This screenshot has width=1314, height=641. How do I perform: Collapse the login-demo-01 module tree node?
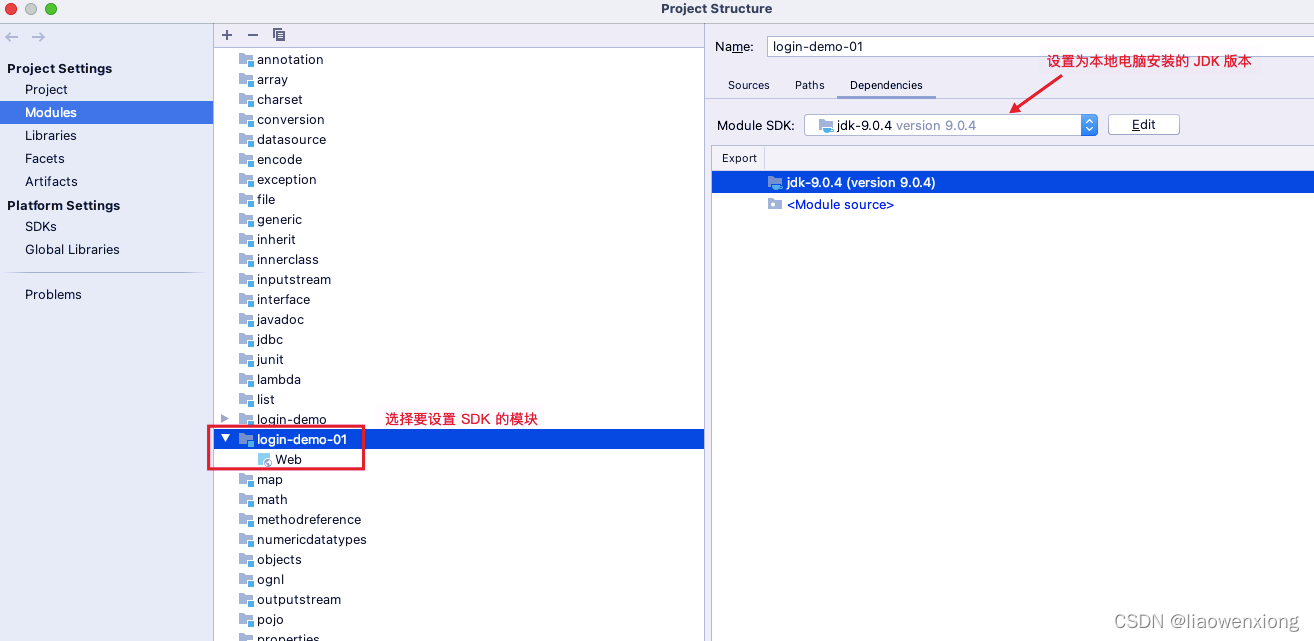click(225, 438)
